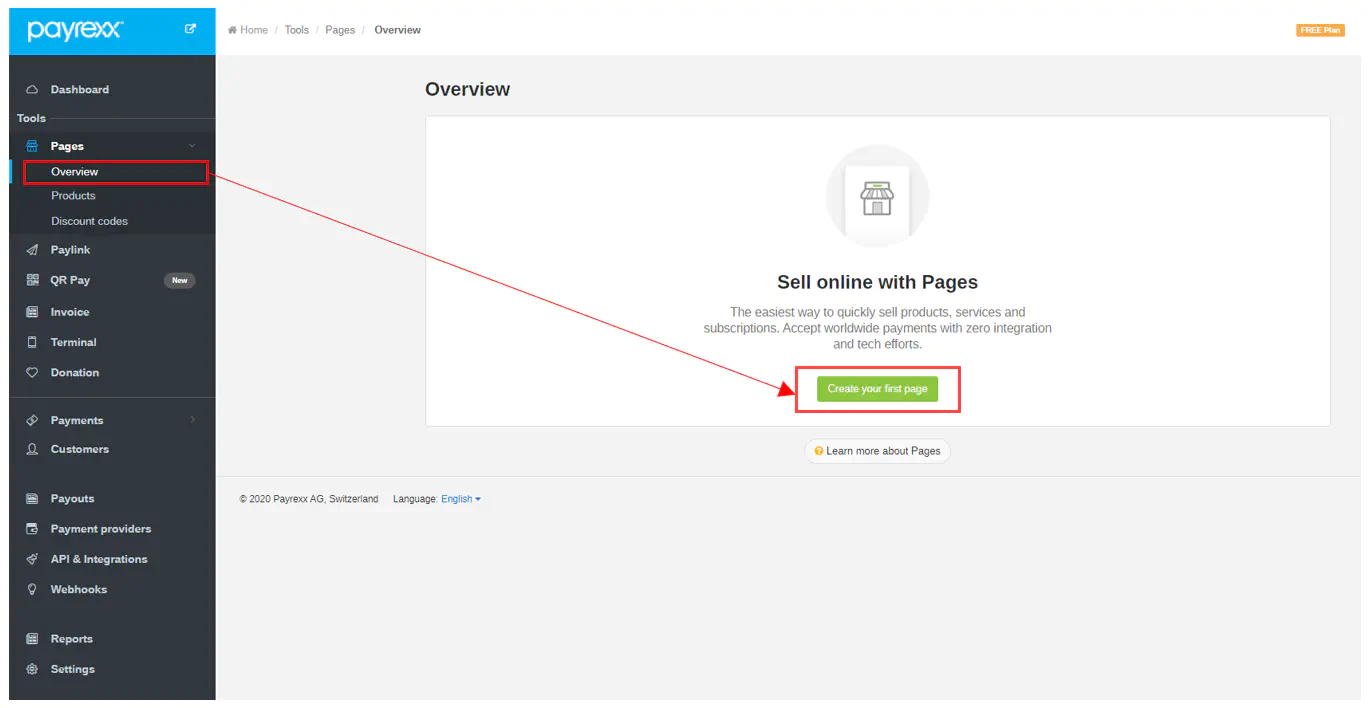Click the FREE Plan badge
Viewport: 1371px width, 708px height.
(1319, 30)
